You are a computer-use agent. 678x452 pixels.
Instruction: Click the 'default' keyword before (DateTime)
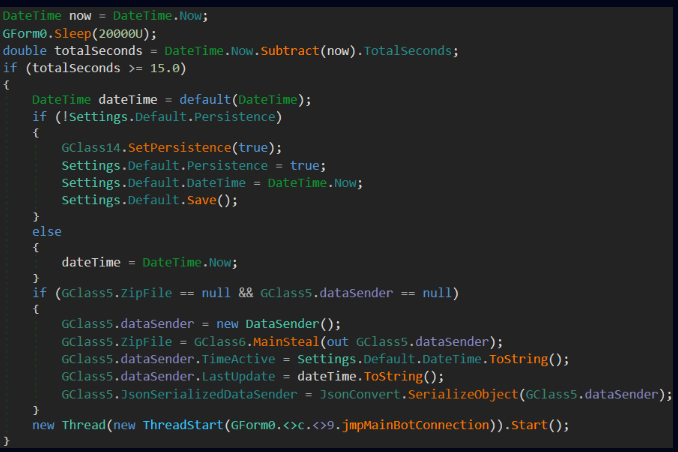pos(205,99)
